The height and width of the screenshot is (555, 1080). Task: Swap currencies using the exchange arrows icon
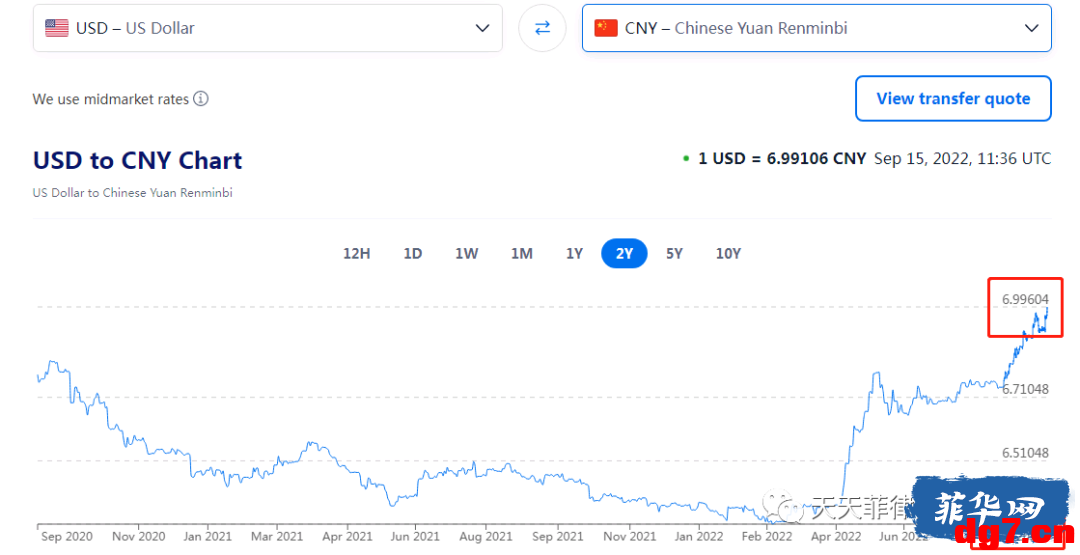pyautogui.click(x=542, y=28)
